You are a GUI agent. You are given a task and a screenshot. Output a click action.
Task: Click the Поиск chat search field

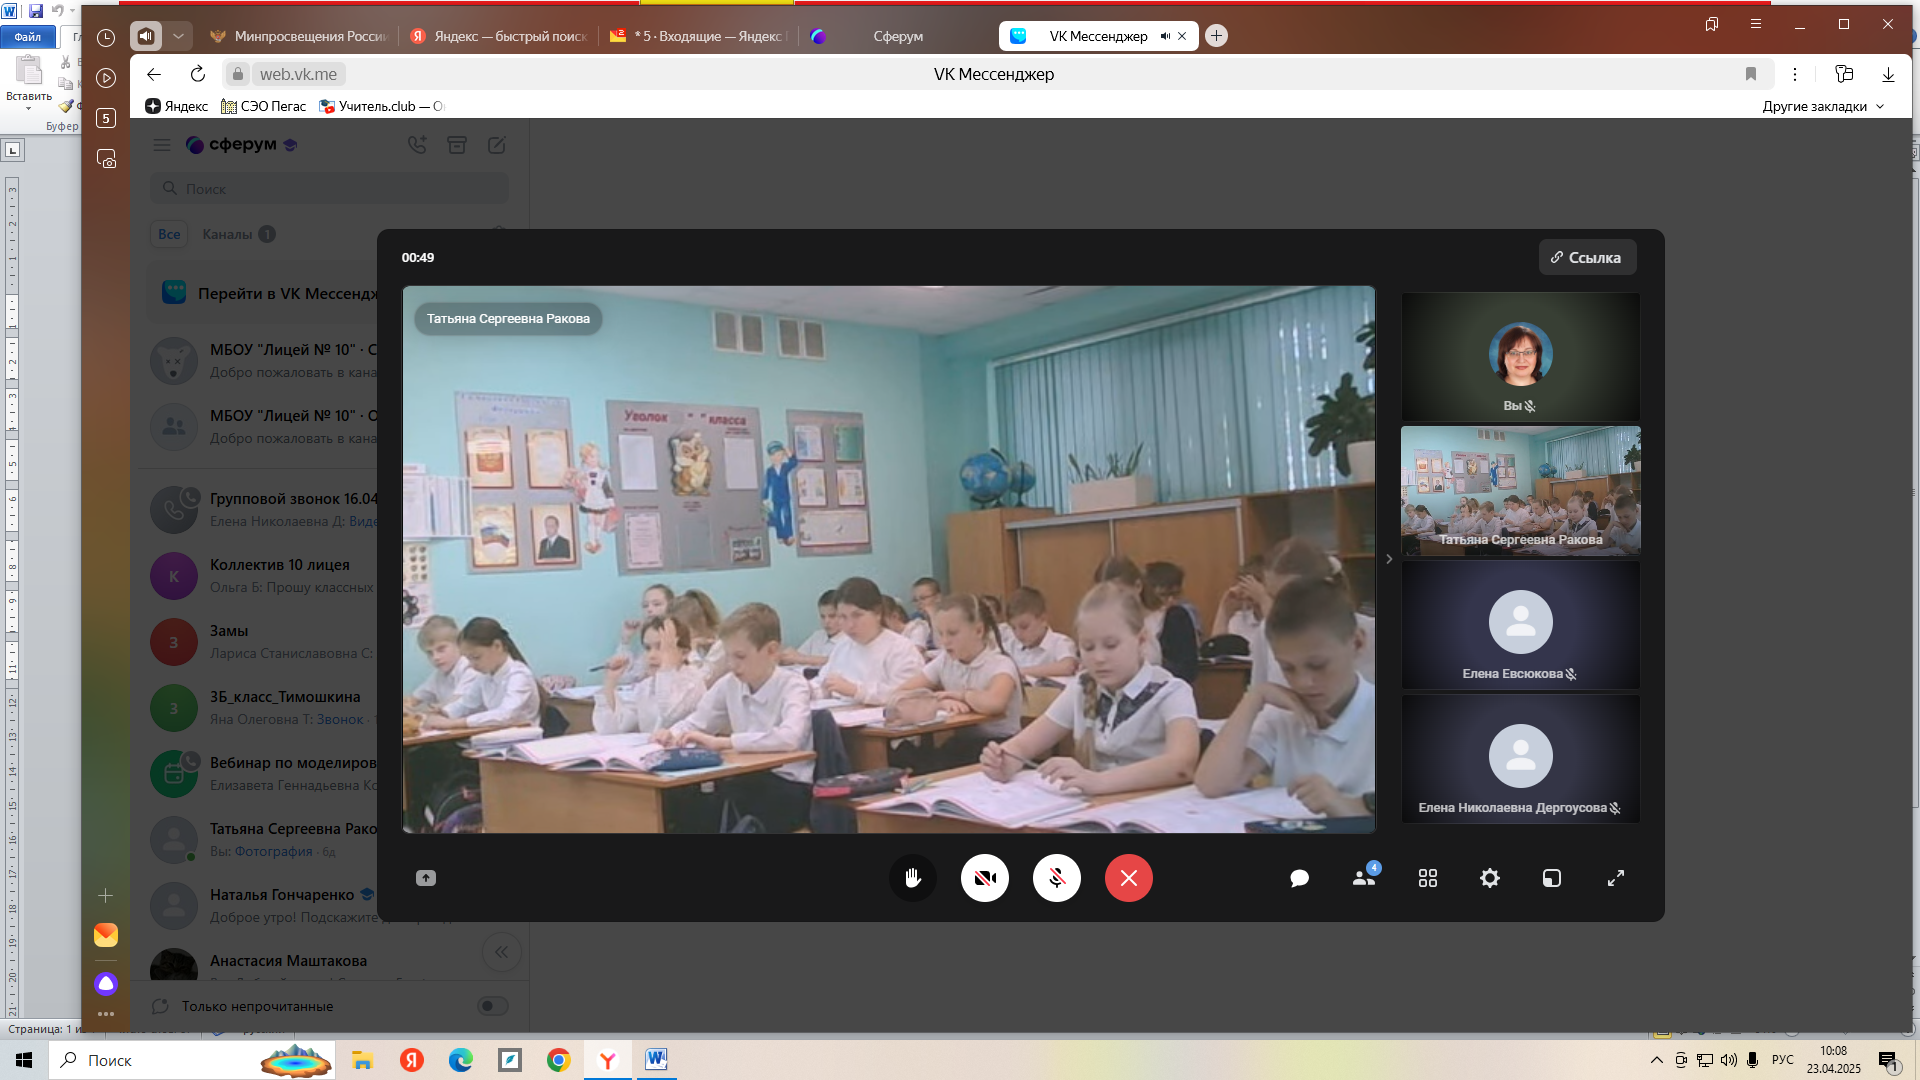click(x=330, y=189)
